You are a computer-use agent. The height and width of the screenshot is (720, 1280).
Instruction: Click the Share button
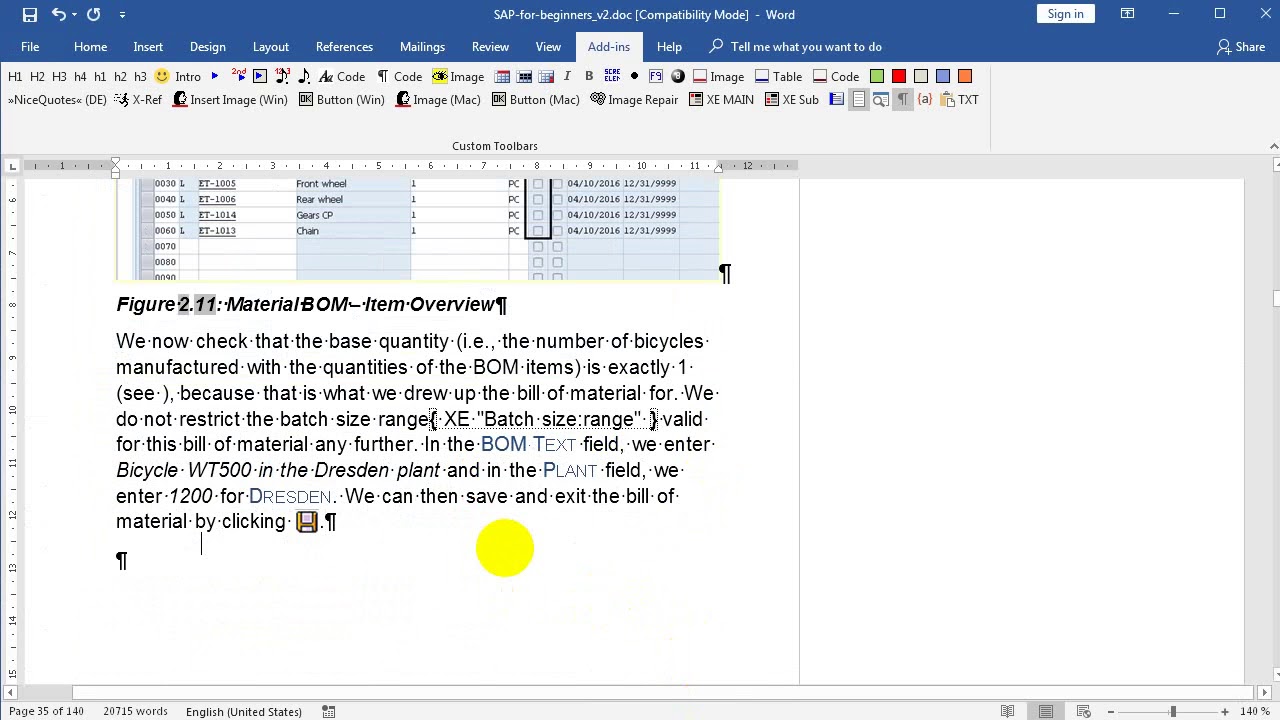point(1241,47)
